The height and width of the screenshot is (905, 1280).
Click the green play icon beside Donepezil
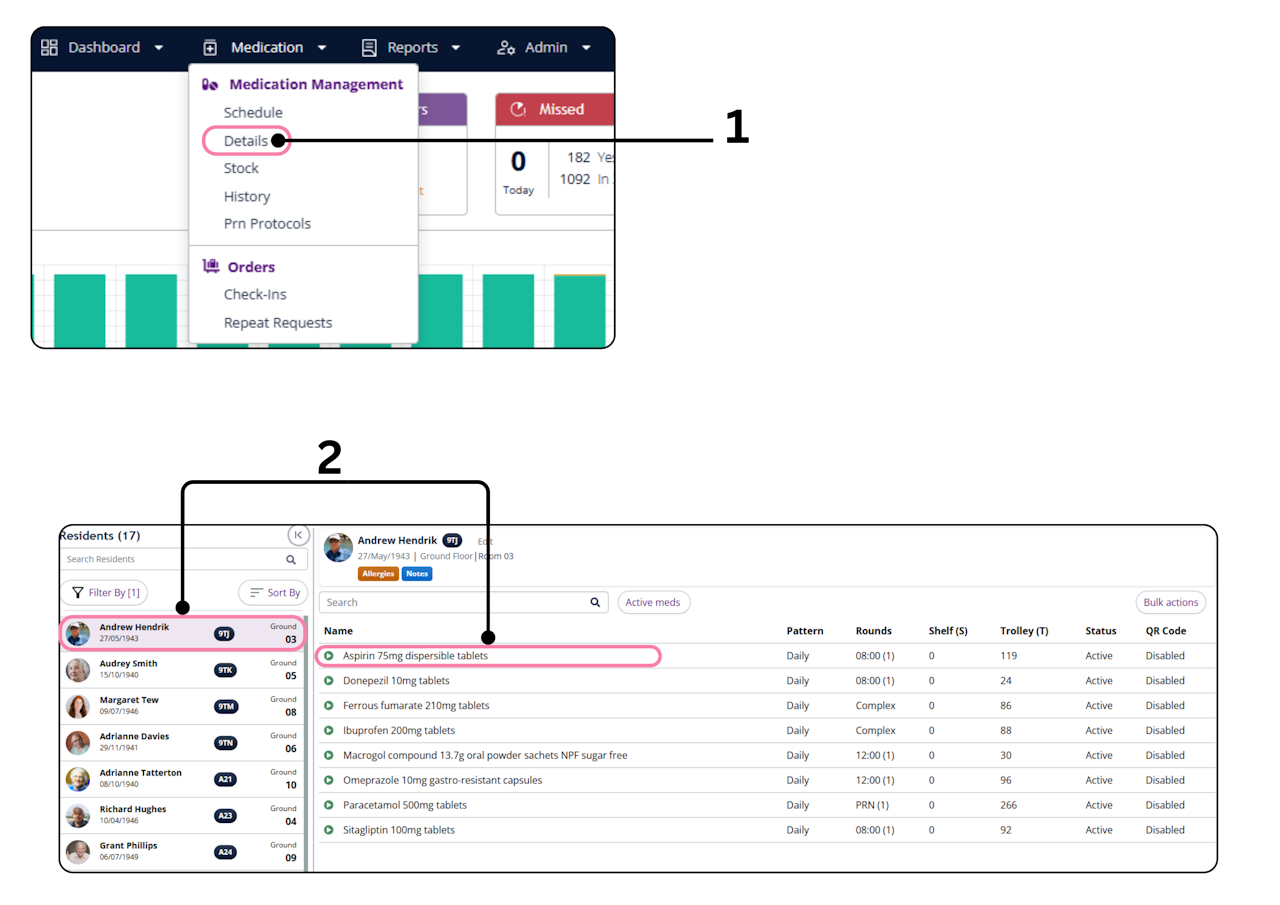tap(329, 681)
